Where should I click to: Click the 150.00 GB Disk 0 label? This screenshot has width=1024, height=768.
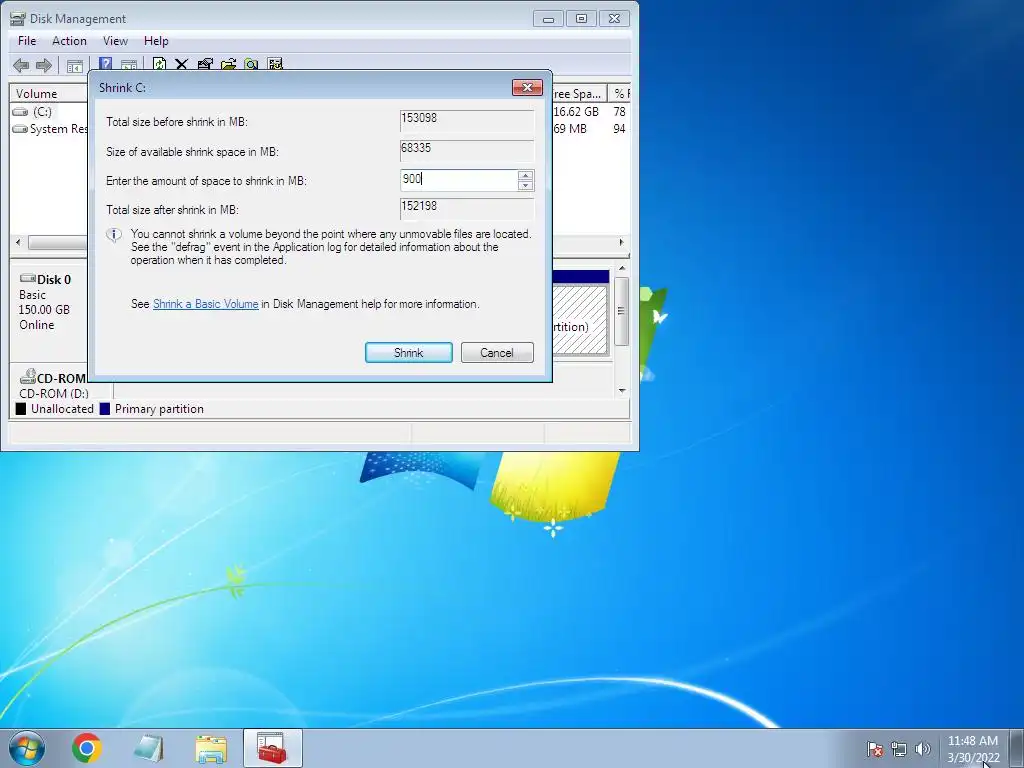(44, 310)
